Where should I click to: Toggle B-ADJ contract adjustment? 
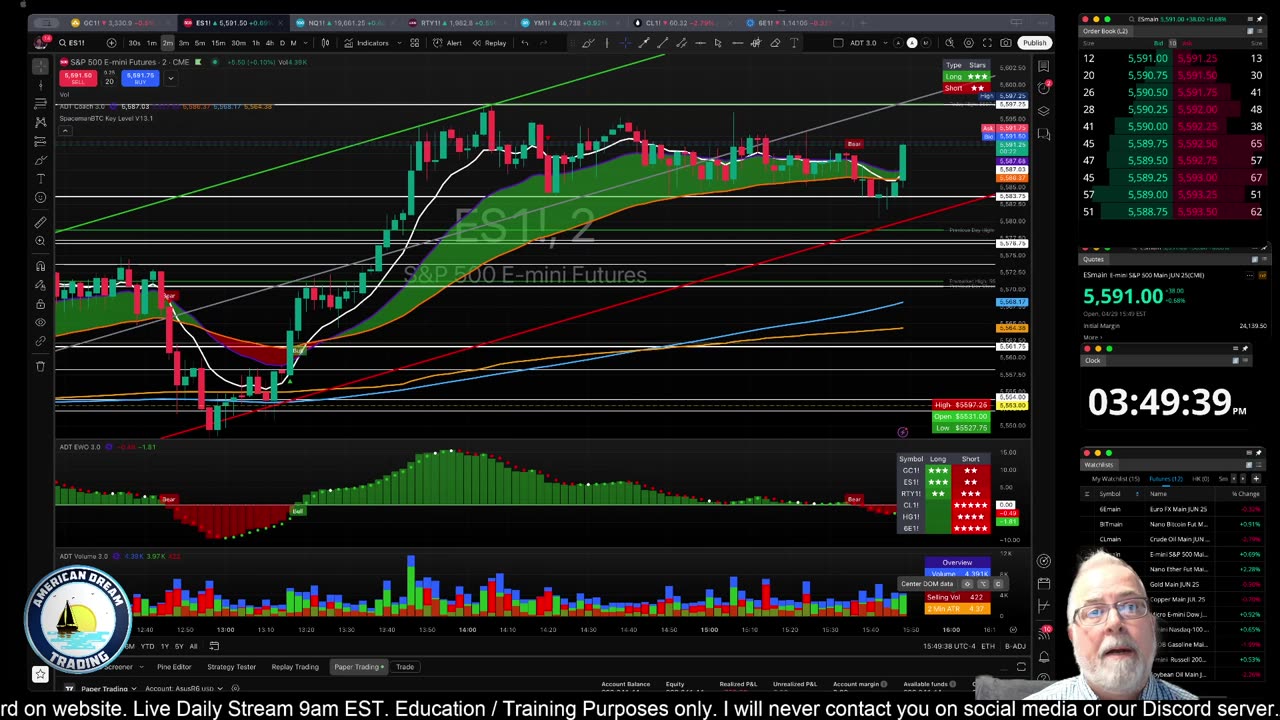coord(1015,646)
